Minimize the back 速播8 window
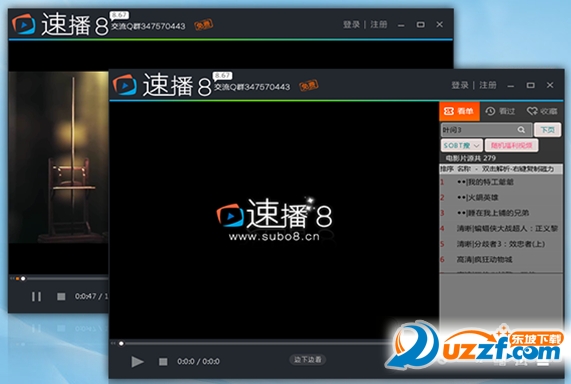This screenshot has width=571, height=384. 401,25
